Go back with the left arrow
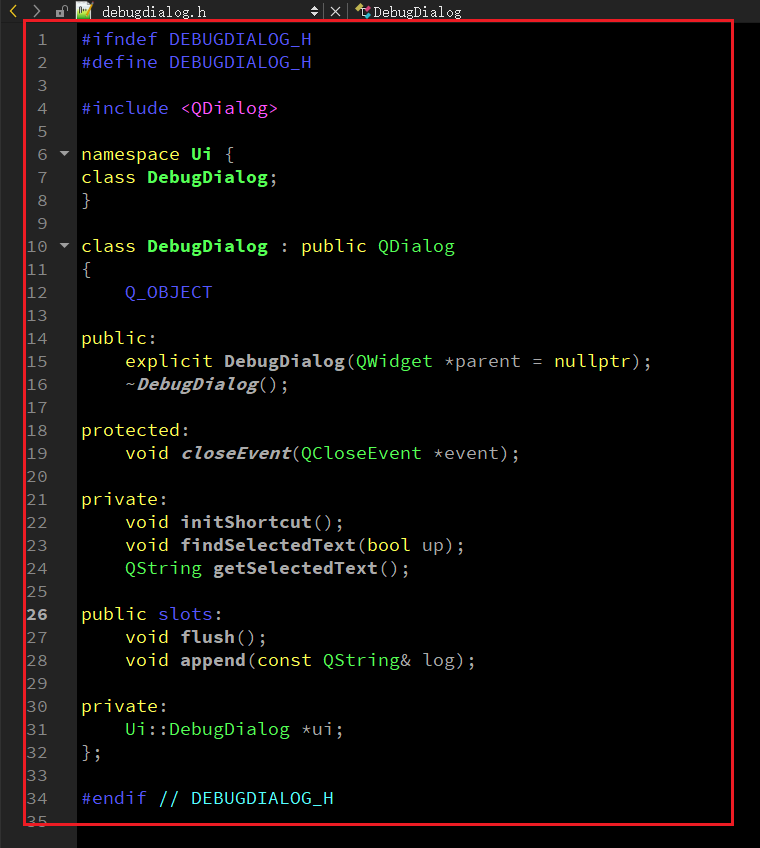760x848 pixels. pyautogui.click(x=14, y=11)
